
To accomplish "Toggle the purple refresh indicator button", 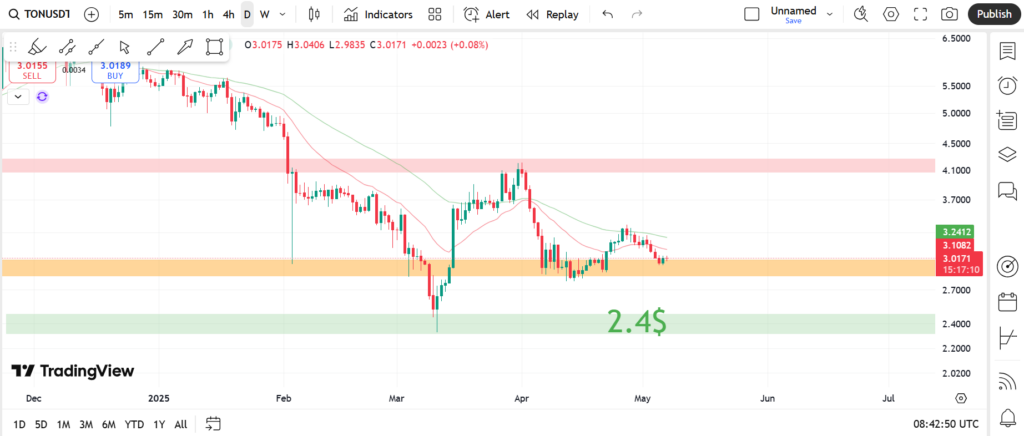I will pos(42,97).
